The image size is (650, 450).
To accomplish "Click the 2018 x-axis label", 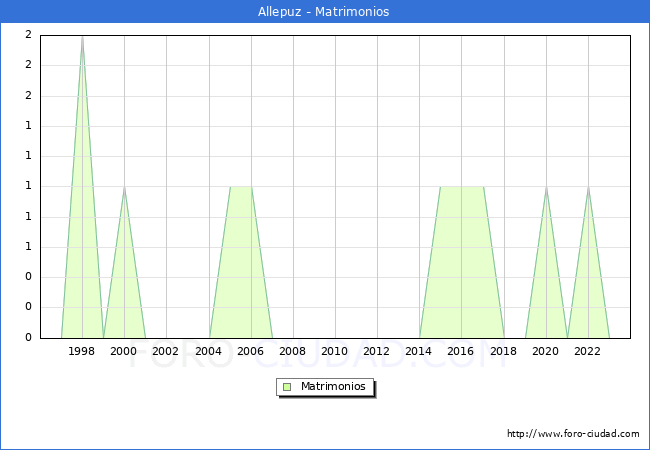I will [x=503, y=351].
